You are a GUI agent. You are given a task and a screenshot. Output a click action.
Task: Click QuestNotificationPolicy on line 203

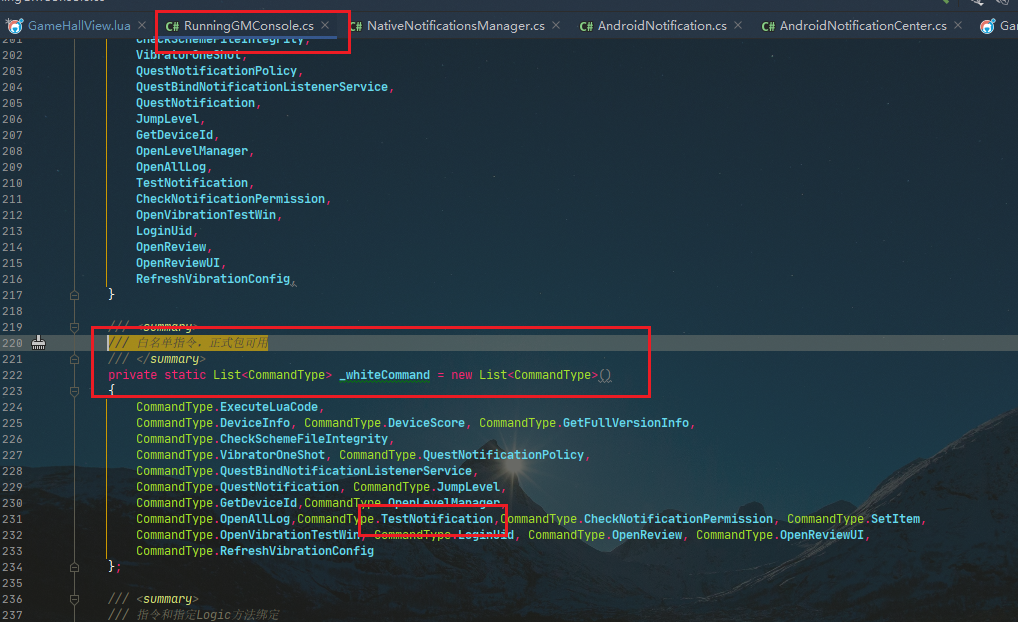click(216, 71)
